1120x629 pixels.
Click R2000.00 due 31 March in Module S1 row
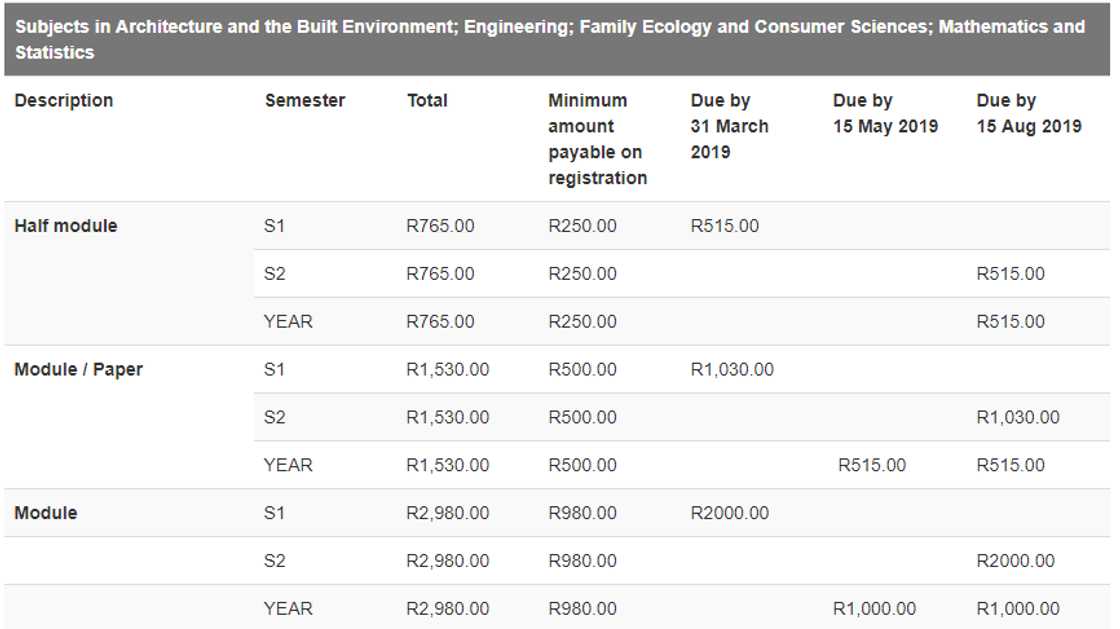[730, 513]
